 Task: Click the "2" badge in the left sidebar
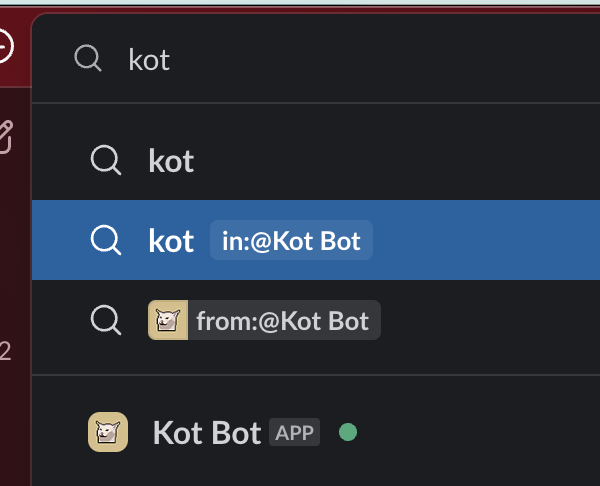[5, 350]
